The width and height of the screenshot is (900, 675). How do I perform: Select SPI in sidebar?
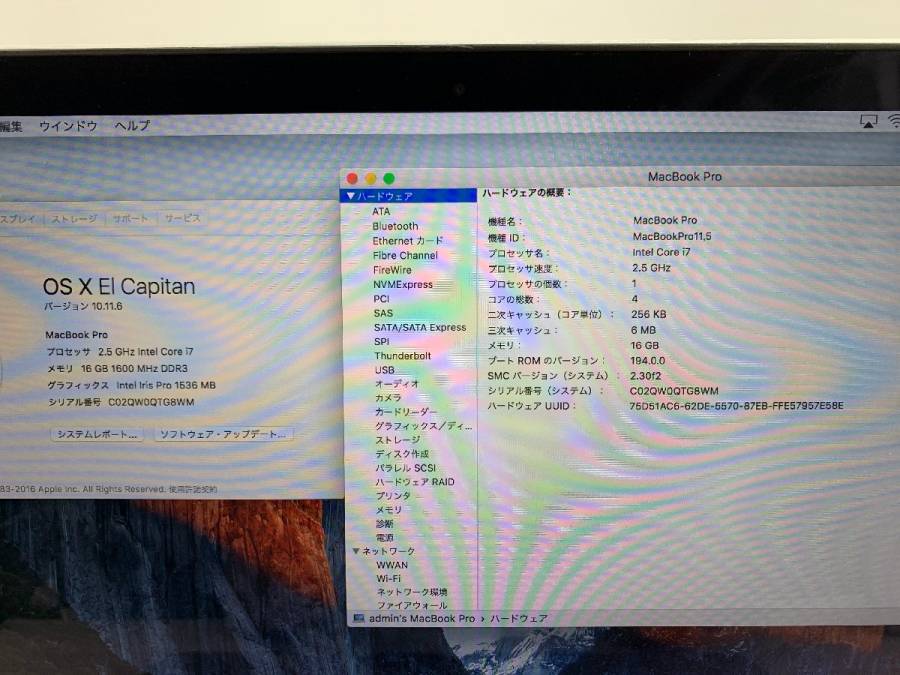[x=382, y=342]
